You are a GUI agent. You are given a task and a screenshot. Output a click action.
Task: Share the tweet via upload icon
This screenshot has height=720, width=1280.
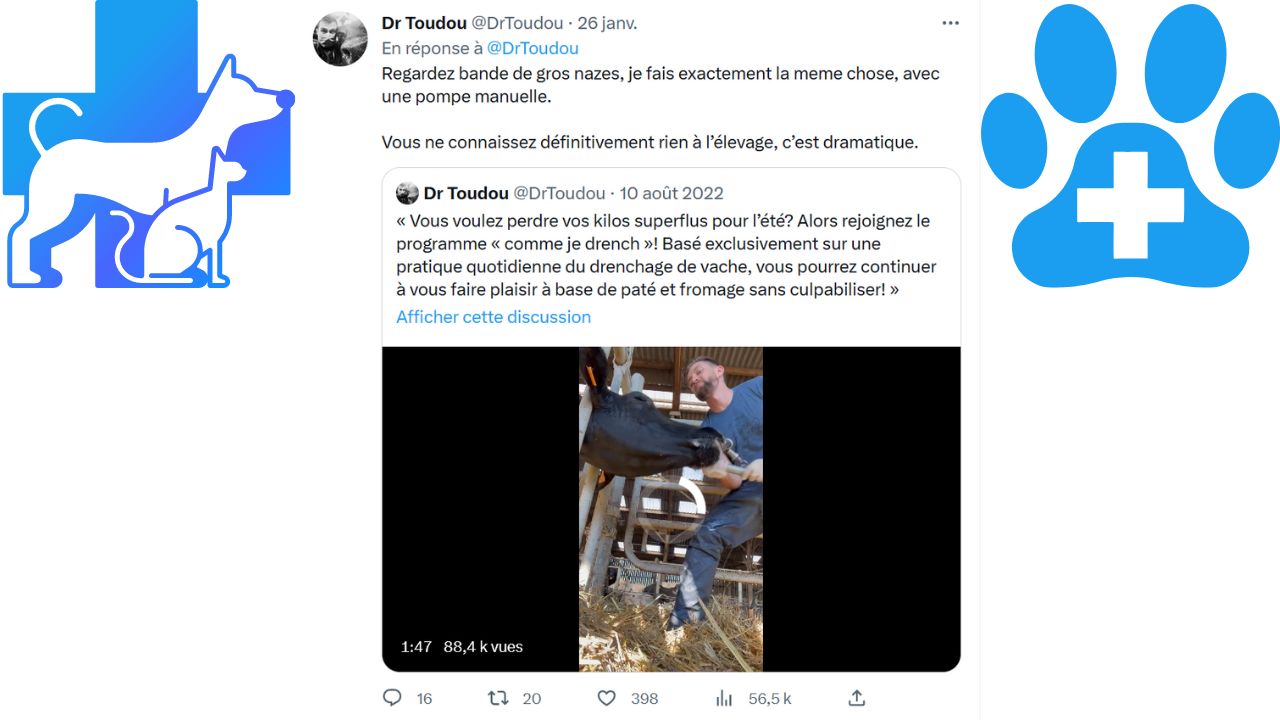pyautogui.click(x=857, y=698)
